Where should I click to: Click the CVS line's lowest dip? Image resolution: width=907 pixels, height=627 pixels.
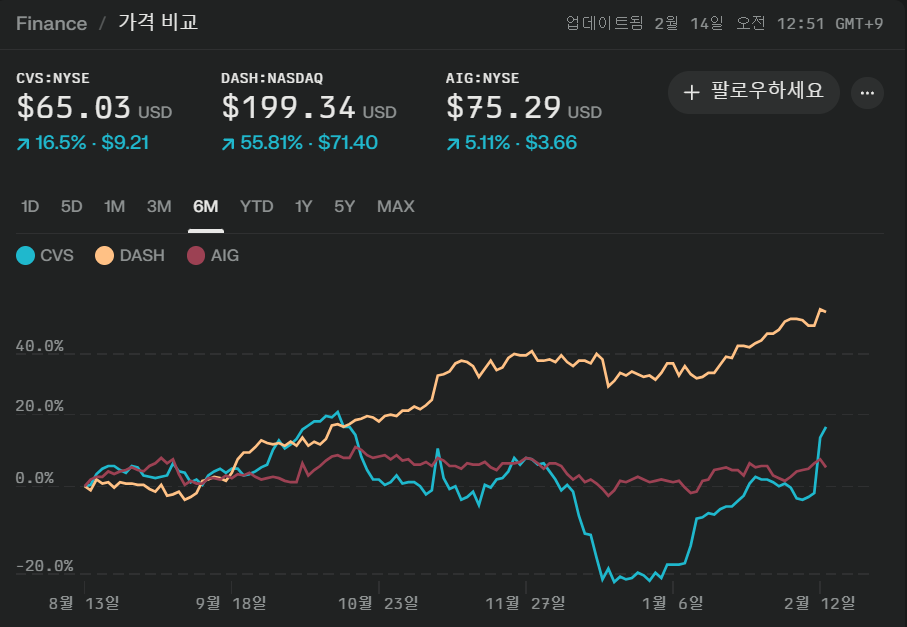[614, 581]
